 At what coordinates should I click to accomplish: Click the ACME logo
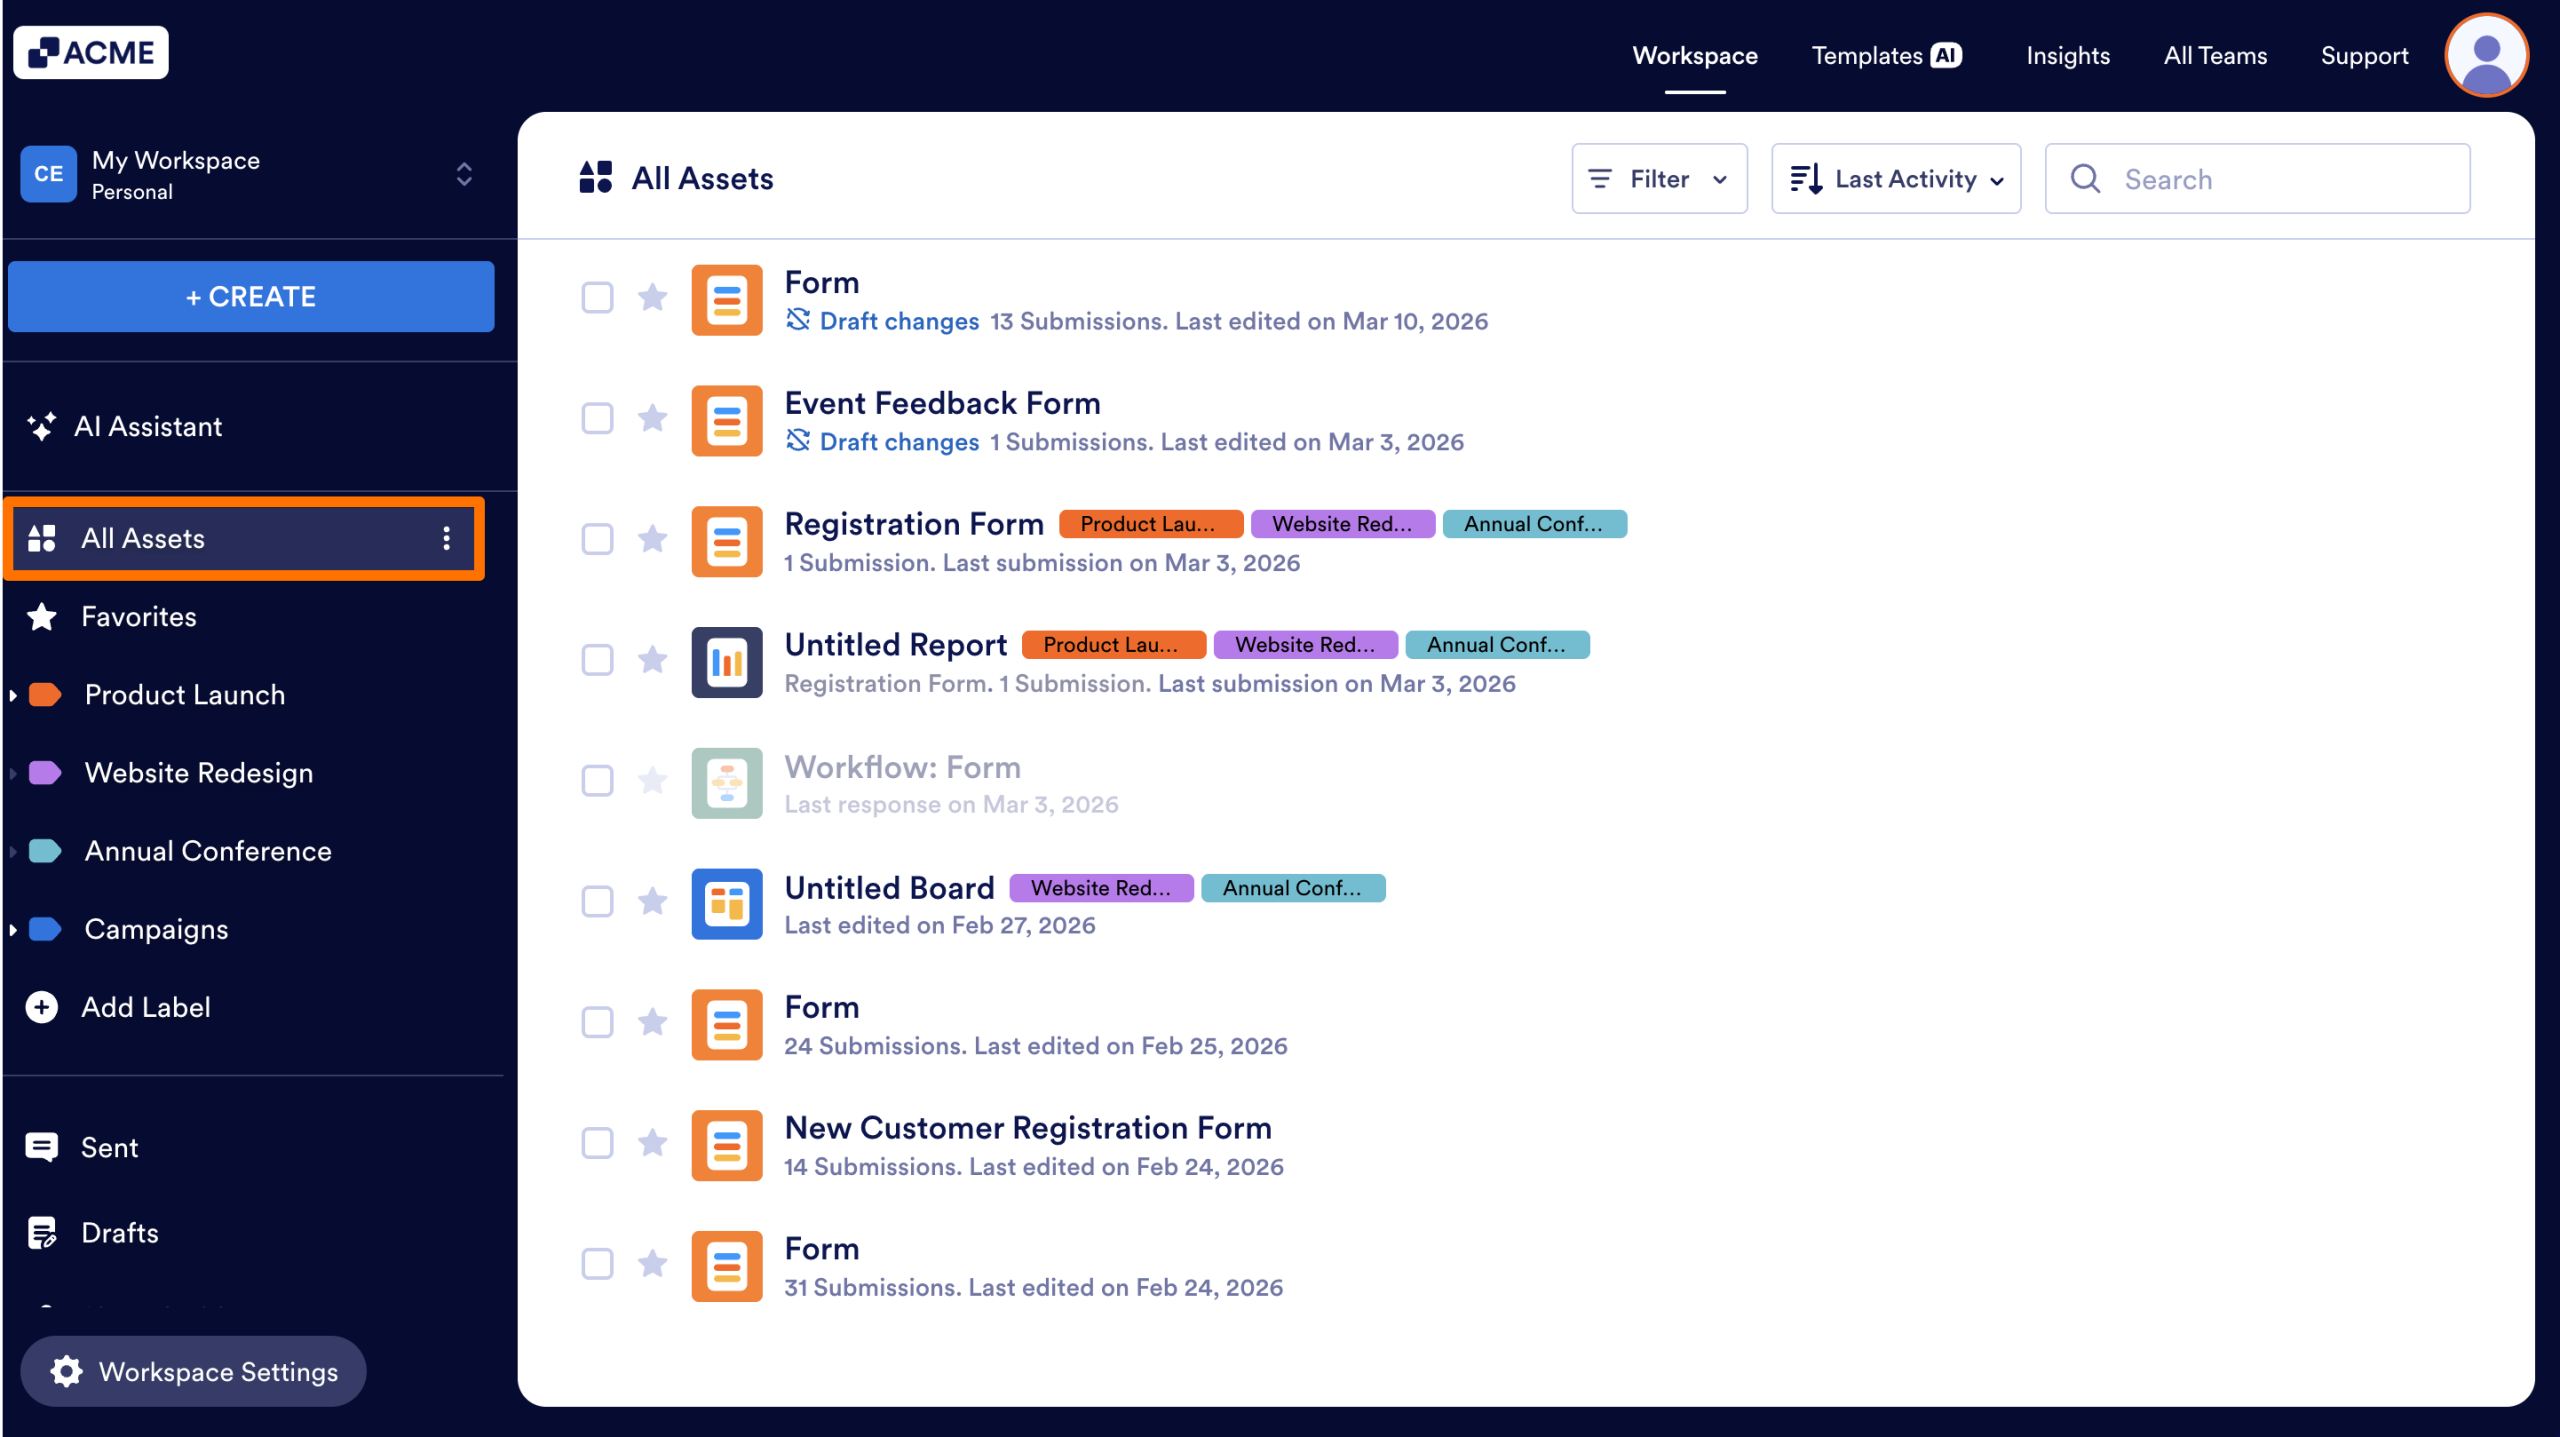point(90,51)
